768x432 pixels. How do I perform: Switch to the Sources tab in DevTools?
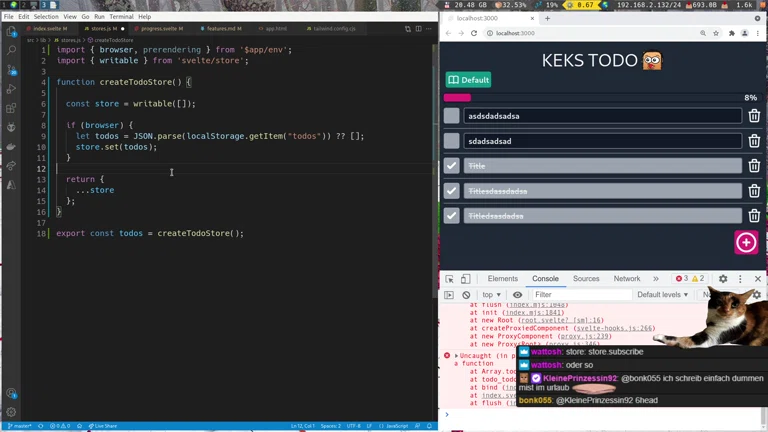coord(586,279)
